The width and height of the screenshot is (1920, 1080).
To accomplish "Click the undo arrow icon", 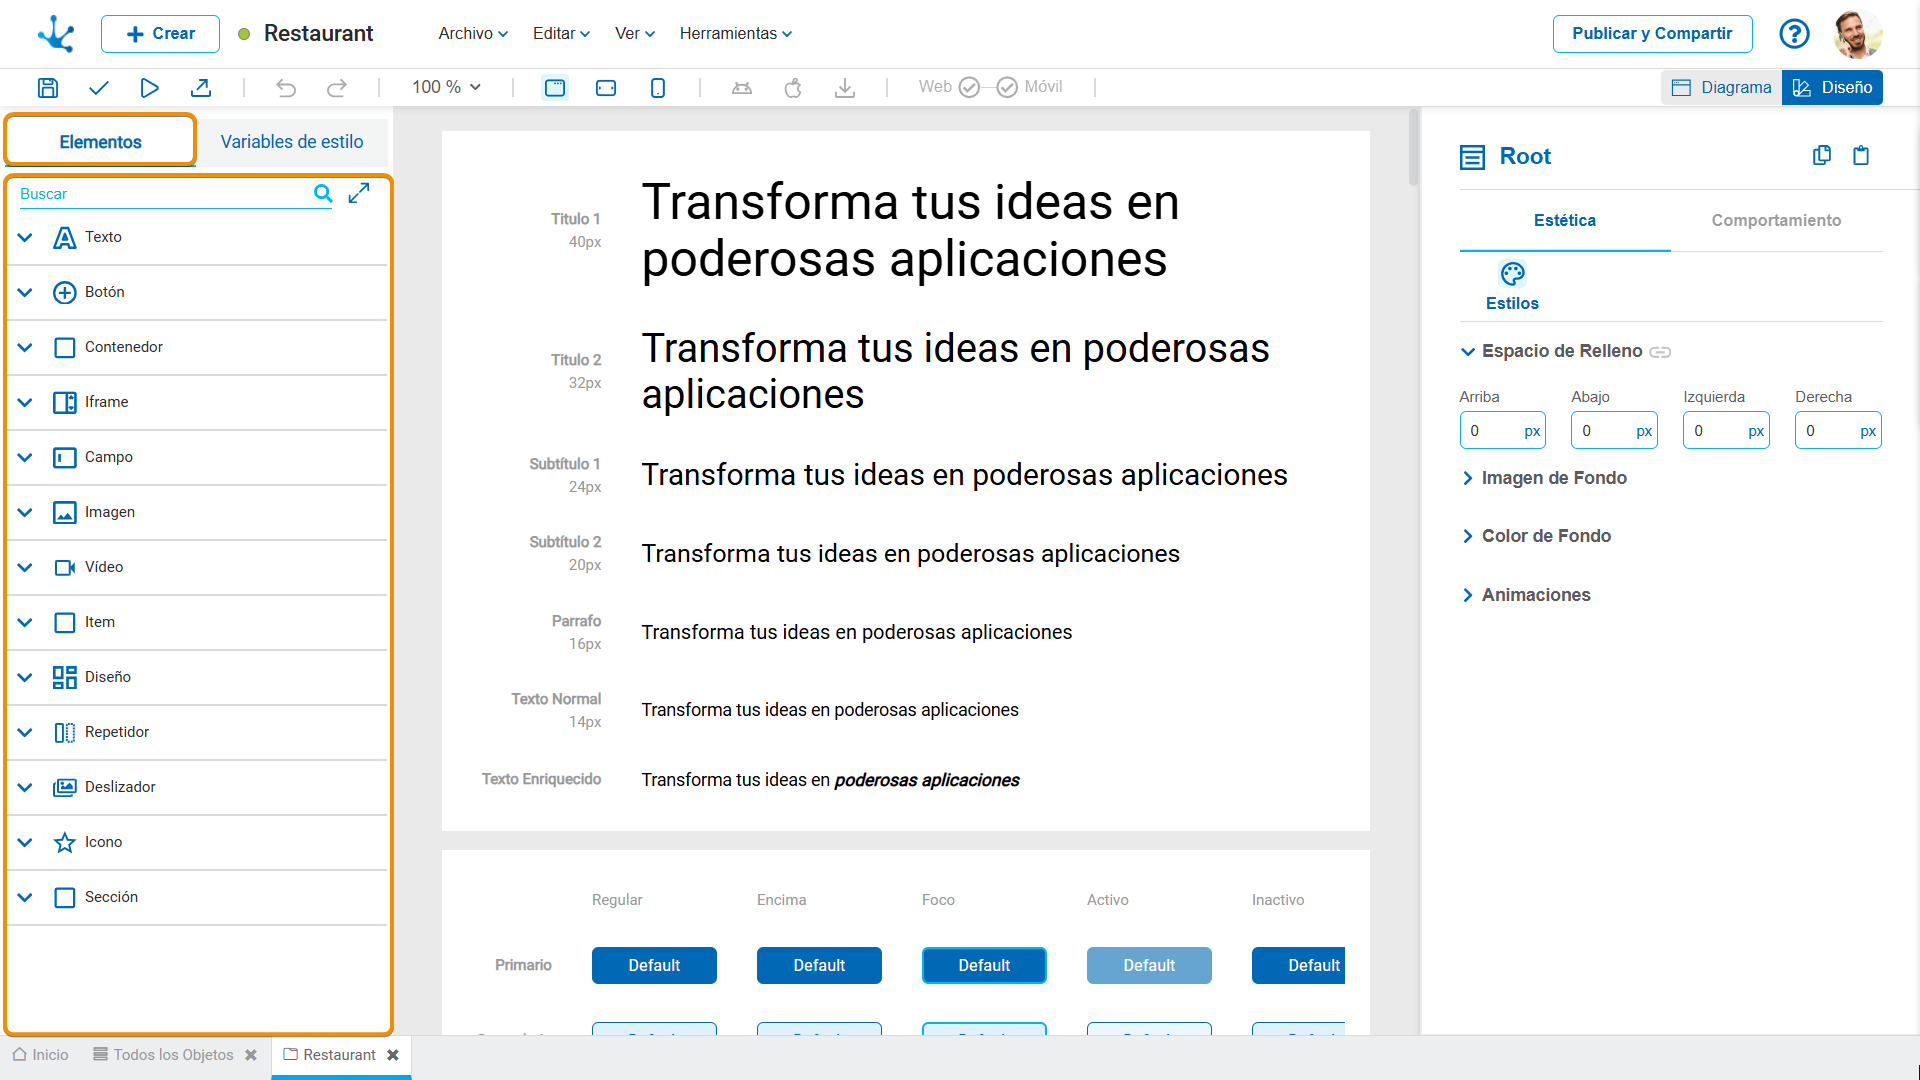I will (286, 88).
